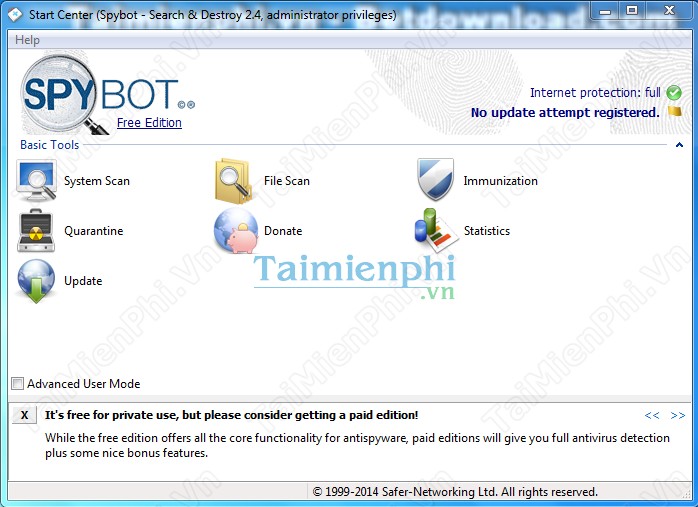Click 'Internet protection: full' status text
The width and height of the screenshot is (698, 507).
(x=595, y=93)
